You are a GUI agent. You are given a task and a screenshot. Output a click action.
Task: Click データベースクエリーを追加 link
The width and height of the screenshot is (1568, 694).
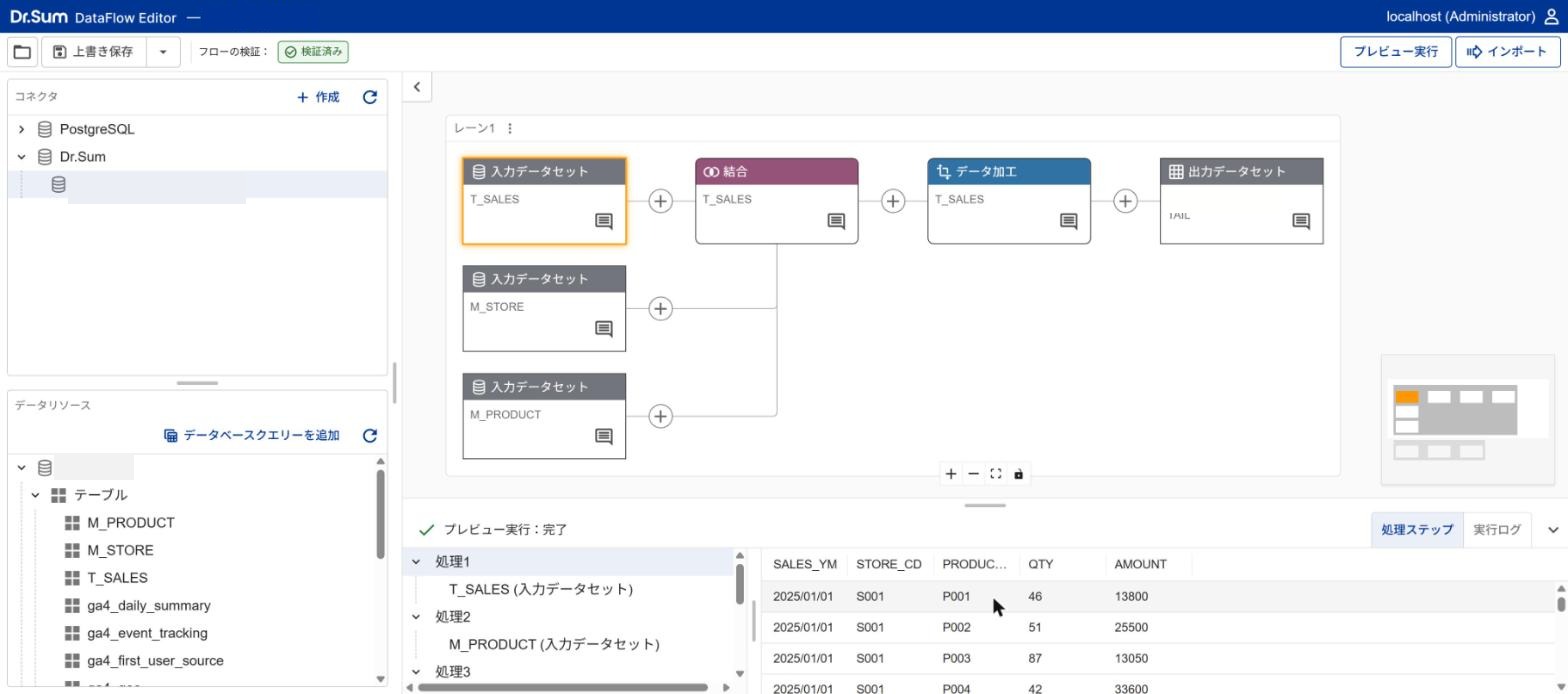coord(251,435)
